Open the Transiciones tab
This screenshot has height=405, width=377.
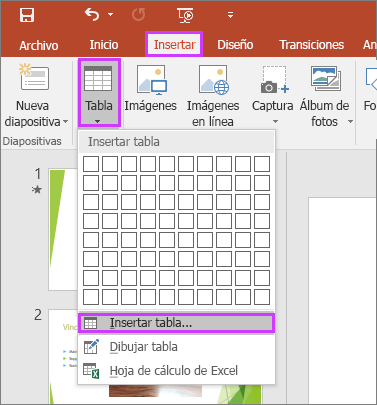(312, 45)
